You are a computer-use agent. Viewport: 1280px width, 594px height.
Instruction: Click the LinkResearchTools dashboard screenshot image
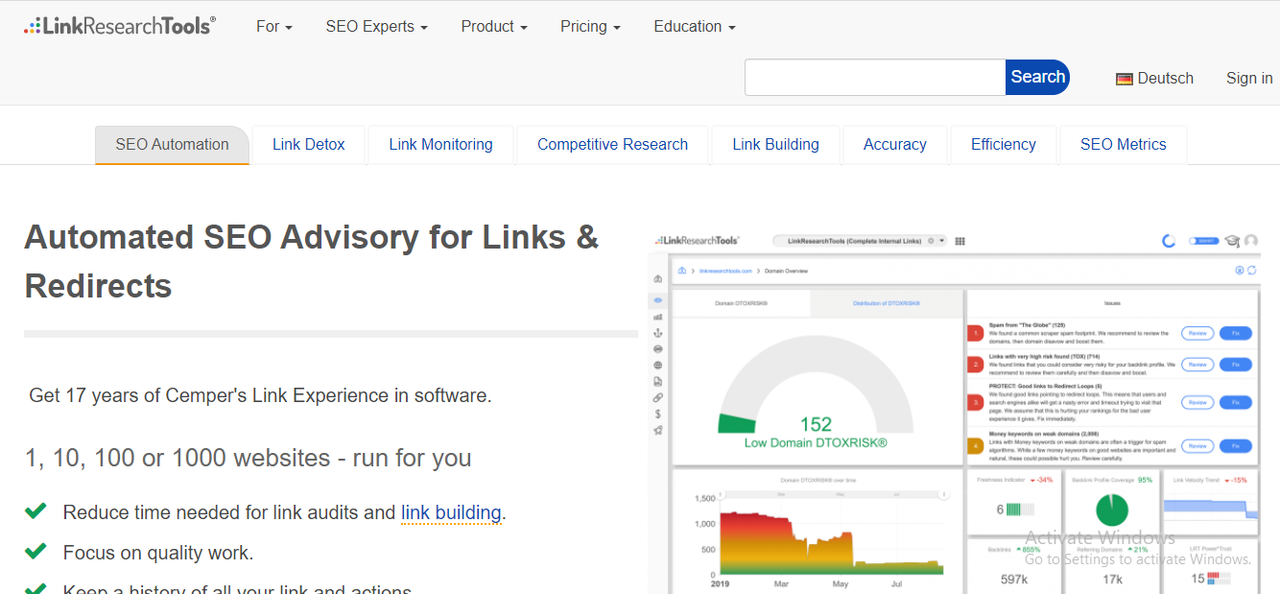[953, 411]
